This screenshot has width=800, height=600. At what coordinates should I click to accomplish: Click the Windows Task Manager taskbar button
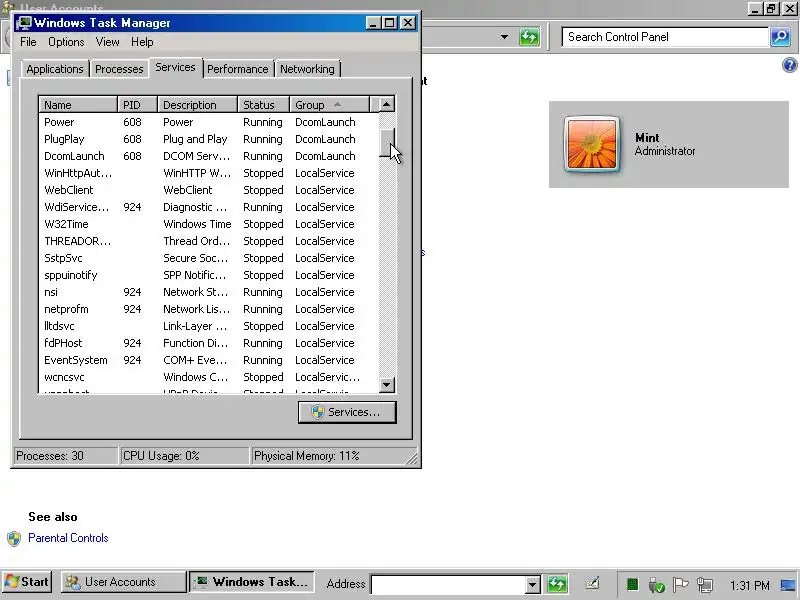click(252, 582)
